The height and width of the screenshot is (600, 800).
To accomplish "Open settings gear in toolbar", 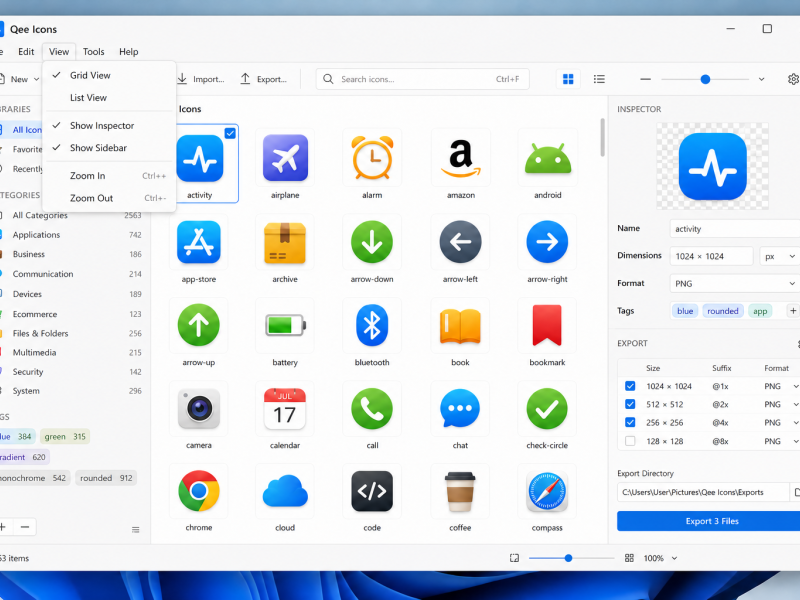I will point(793,79).
